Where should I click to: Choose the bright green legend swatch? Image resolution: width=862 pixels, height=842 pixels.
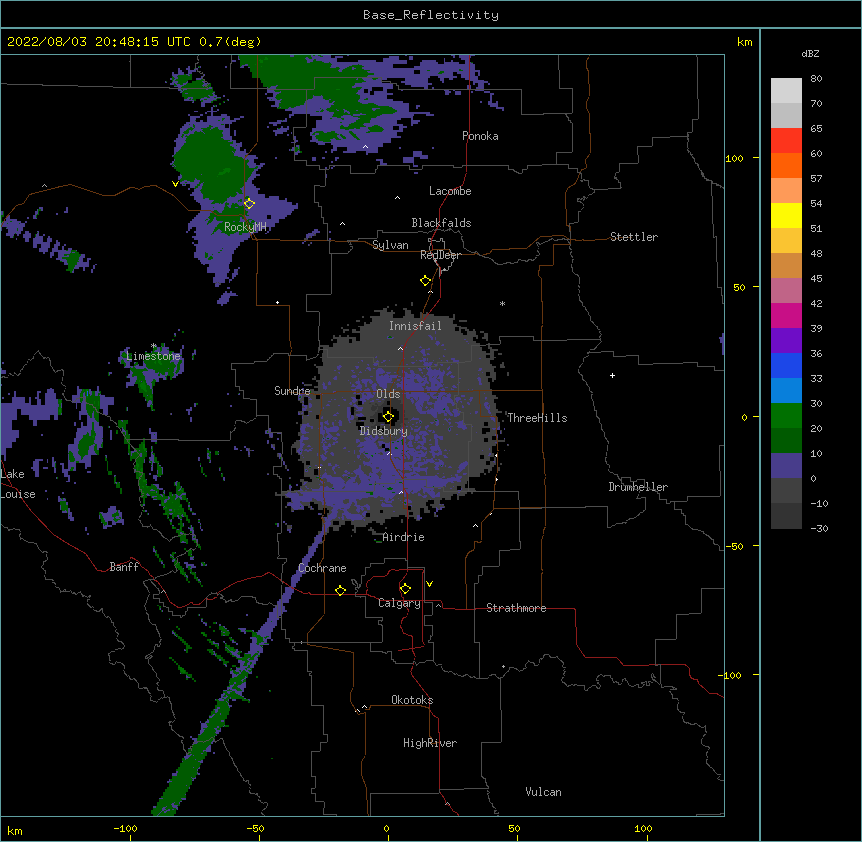point(786,416)
